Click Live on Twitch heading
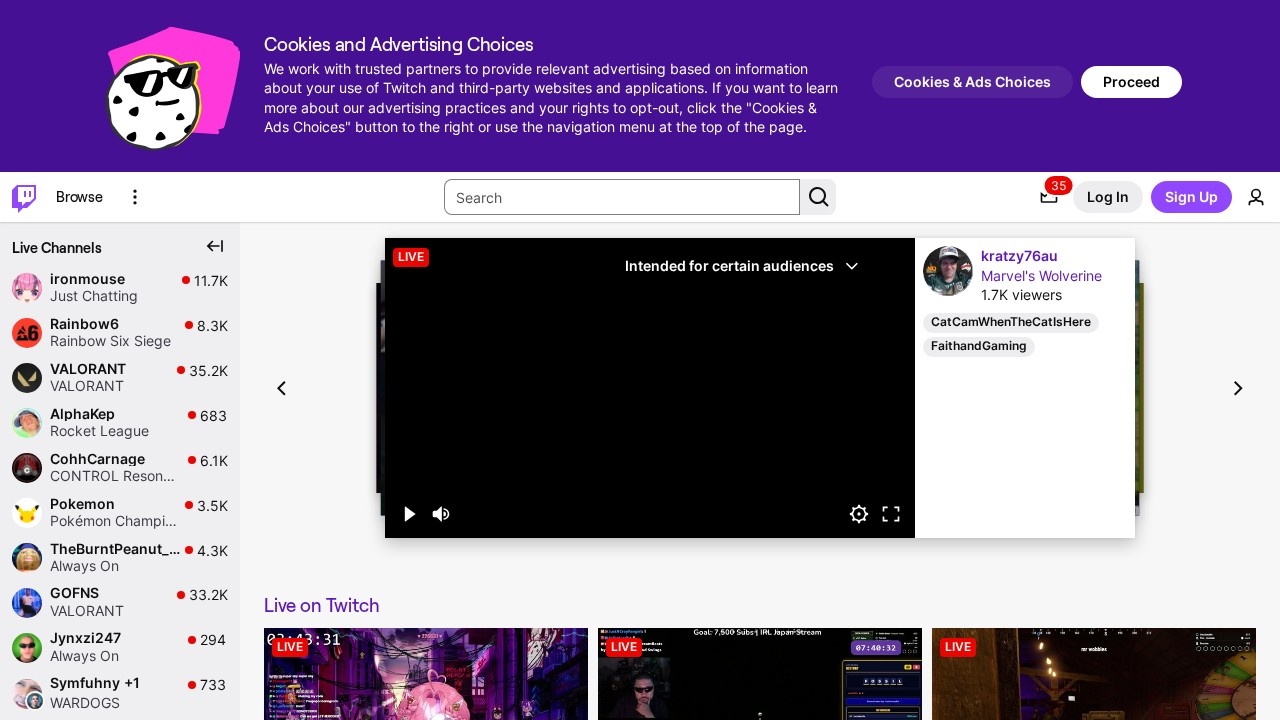This screenshot has height=720, width=1280. coord(322,605)
